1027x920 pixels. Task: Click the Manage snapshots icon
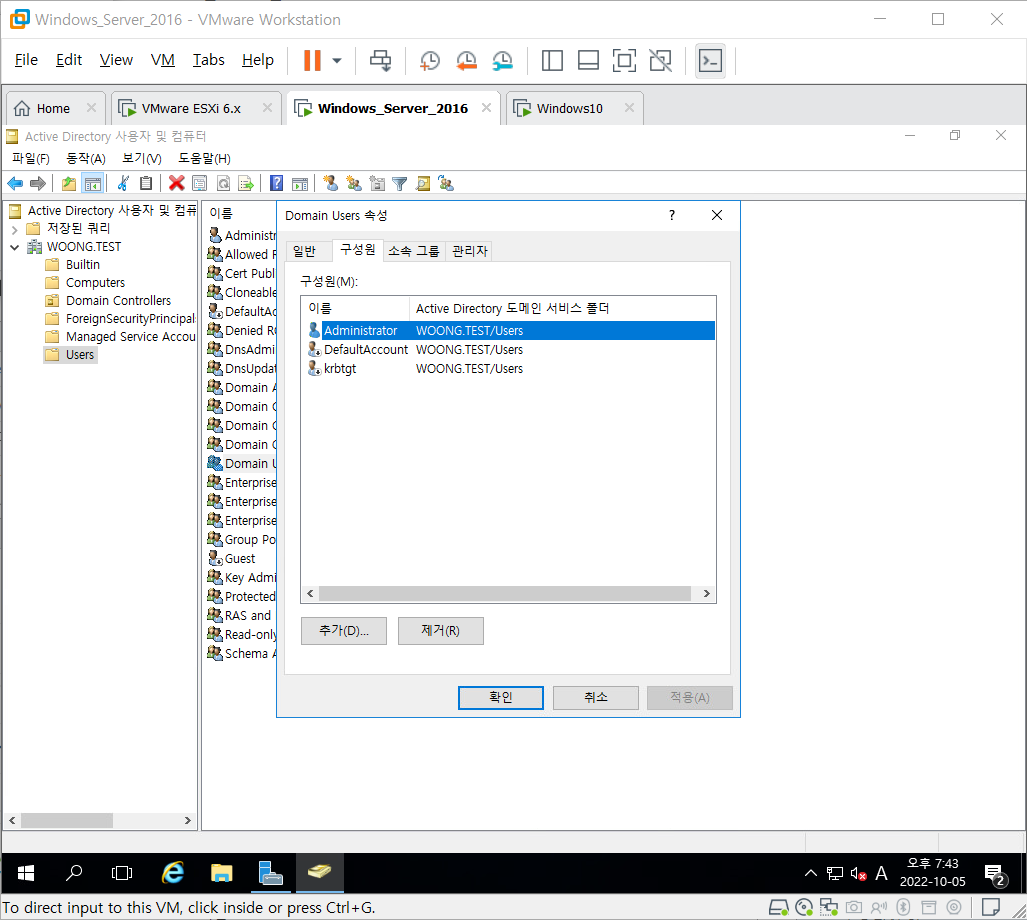[502, 60]
